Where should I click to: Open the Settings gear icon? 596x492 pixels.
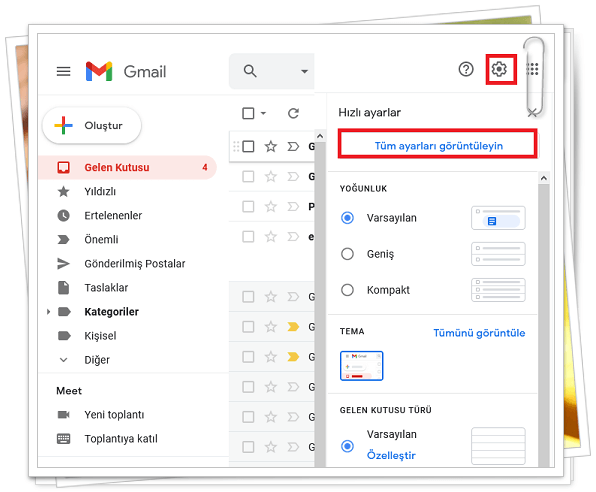coord(499,69)
